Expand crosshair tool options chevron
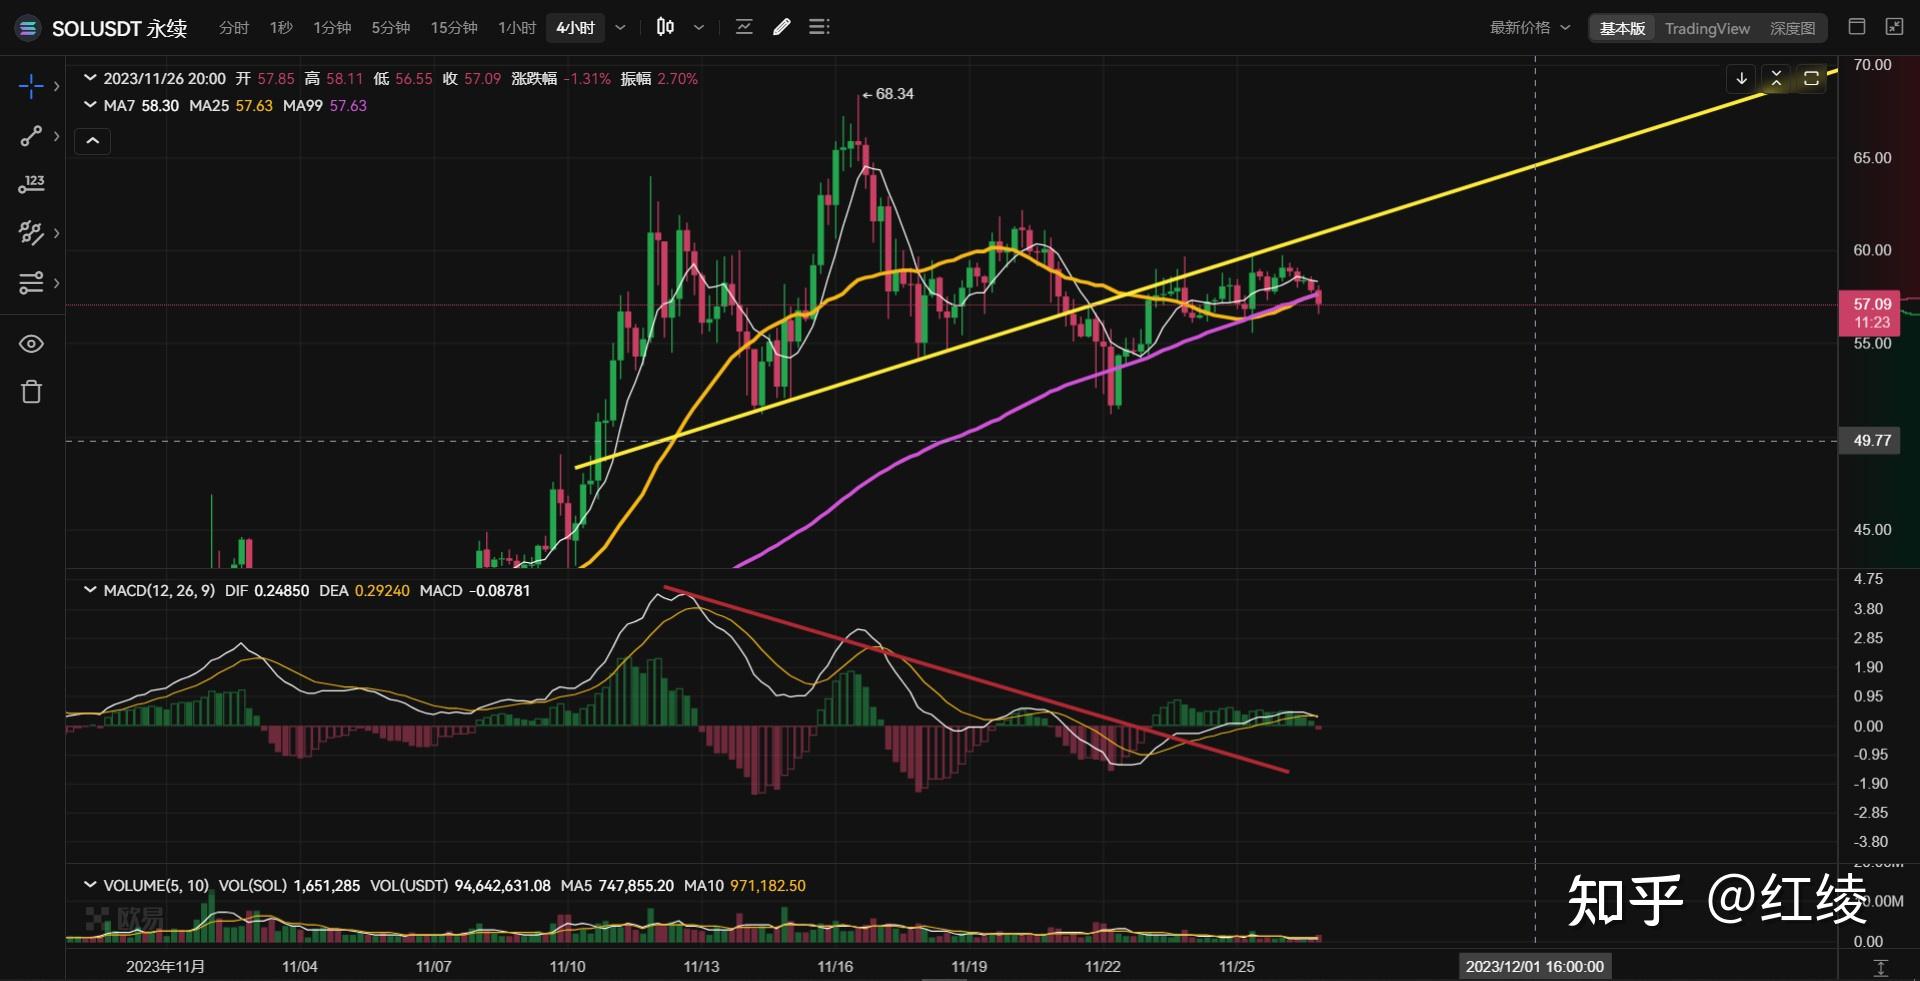1920x981 pixels. (x=57, y=86)
